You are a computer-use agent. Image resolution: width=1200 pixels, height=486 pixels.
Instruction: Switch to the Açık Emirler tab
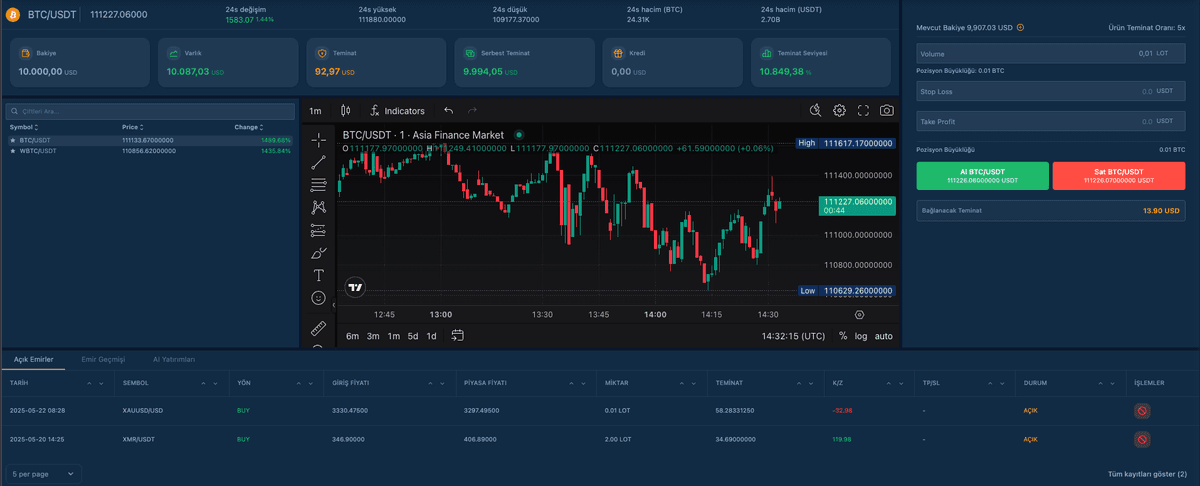point(33,359)
